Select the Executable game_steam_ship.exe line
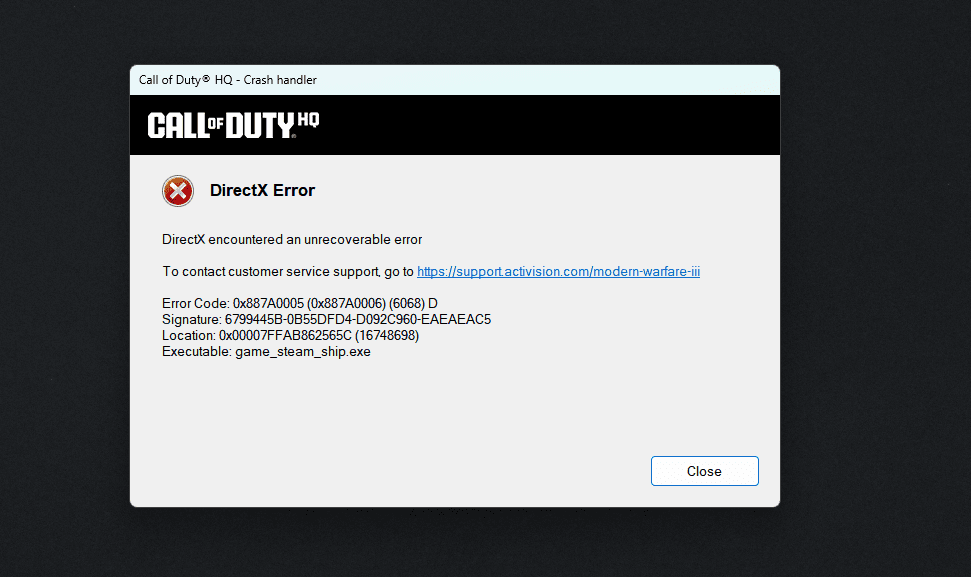The image size is (971, 577). tap(266, 352)
